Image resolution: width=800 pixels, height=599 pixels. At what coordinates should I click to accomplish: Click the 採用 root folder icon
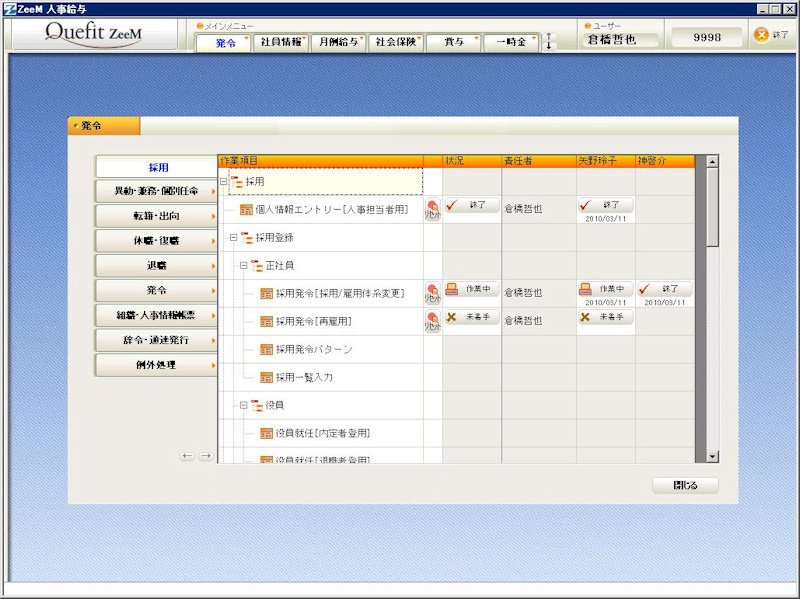(237, 182)
